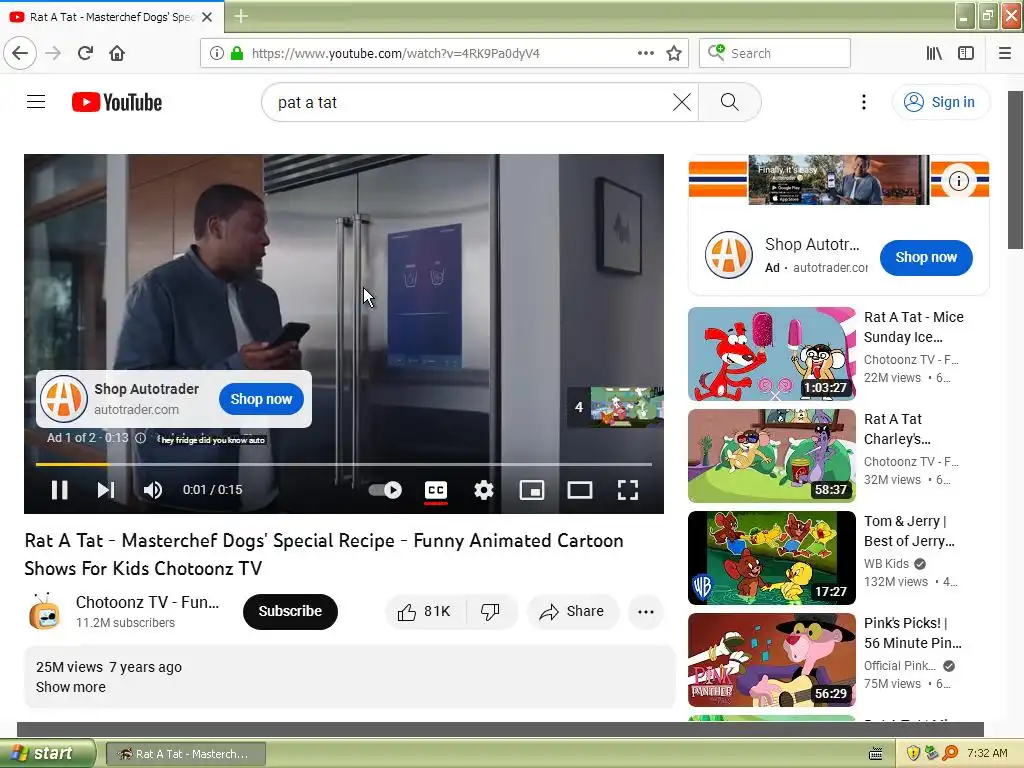
Task: Open the browser home page
Action: (117, 53)
